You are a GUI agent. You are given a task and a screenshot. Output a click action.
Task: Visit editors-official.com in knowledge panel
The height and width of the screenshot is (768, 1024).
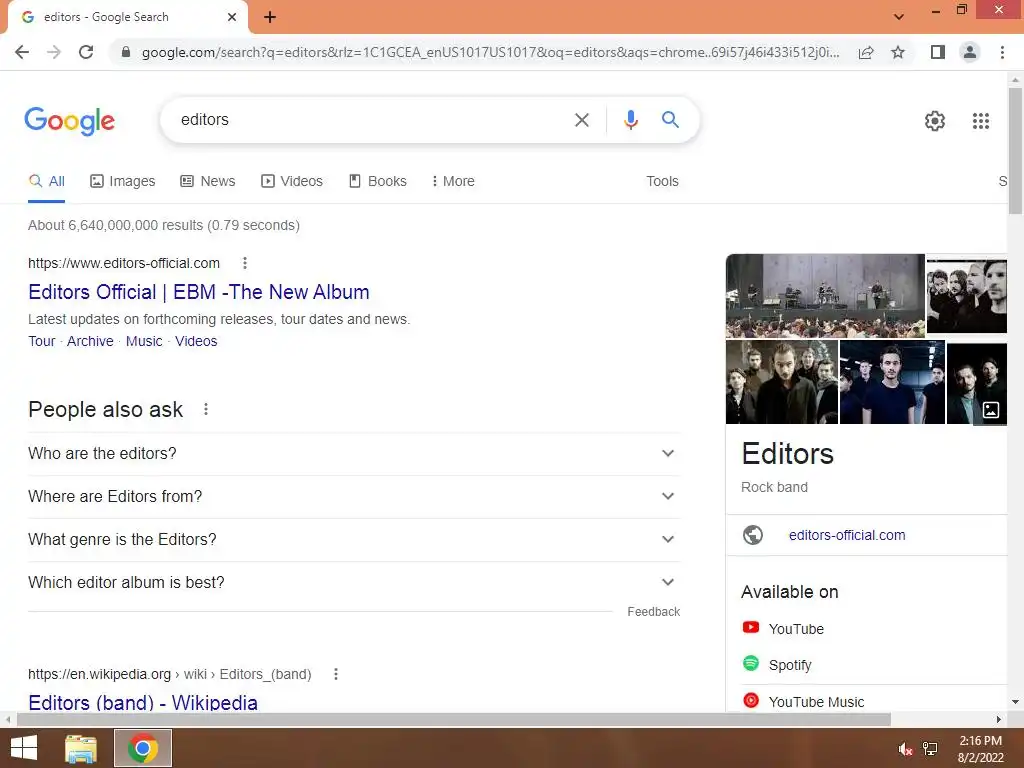coord(847,535)
